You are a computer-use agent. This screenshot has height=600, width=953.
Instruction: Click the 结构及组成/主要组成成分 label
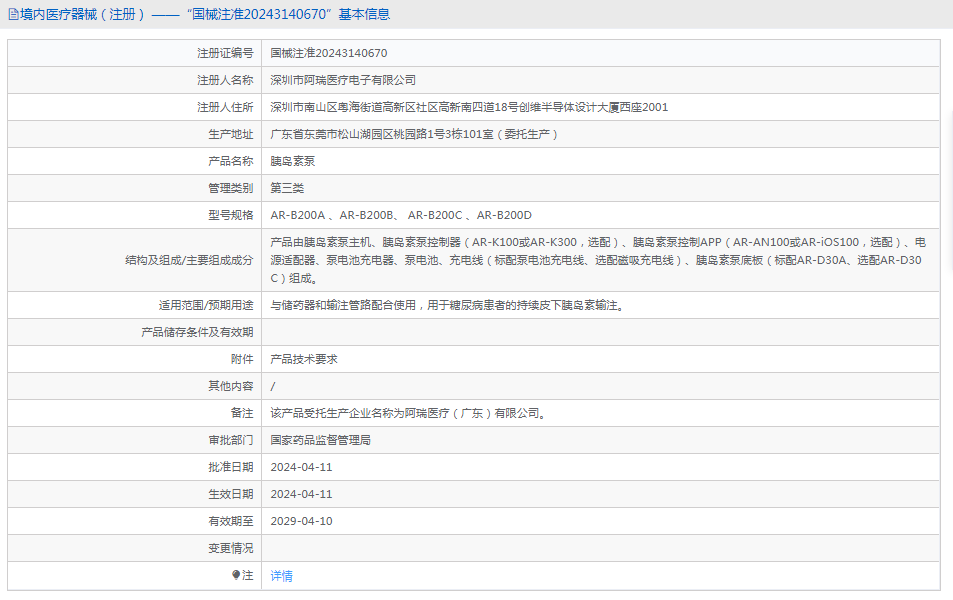189,260
